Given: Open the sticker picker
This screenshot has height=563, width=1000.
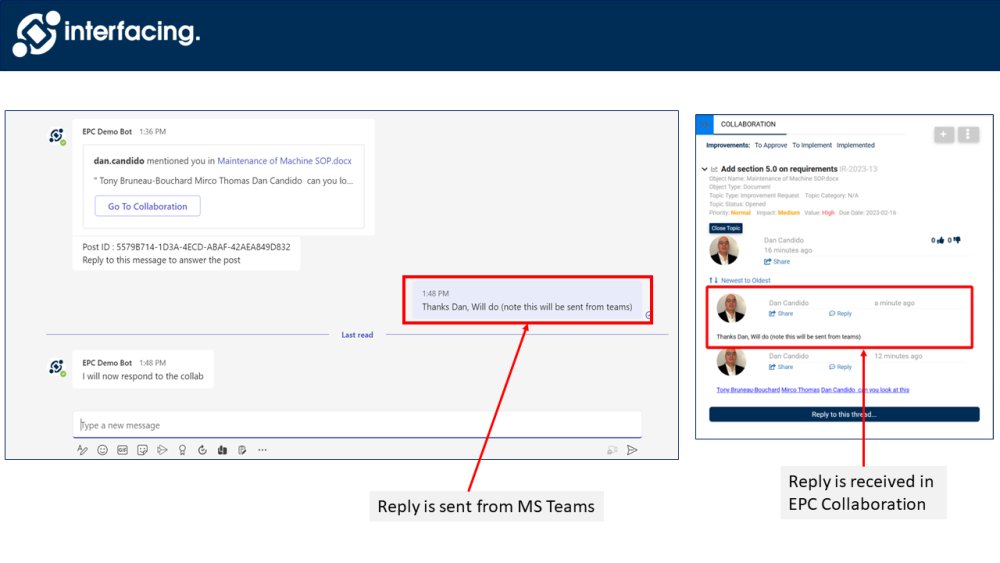Looking at the screenshot, I should [142, 450].
